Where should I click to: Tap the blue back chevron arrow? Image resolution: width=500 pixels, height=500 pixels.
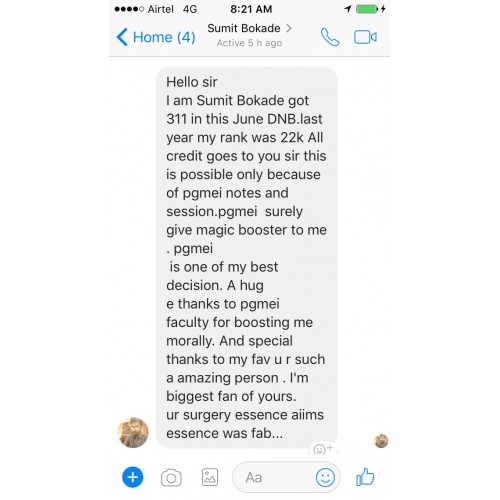coord(122,37)
